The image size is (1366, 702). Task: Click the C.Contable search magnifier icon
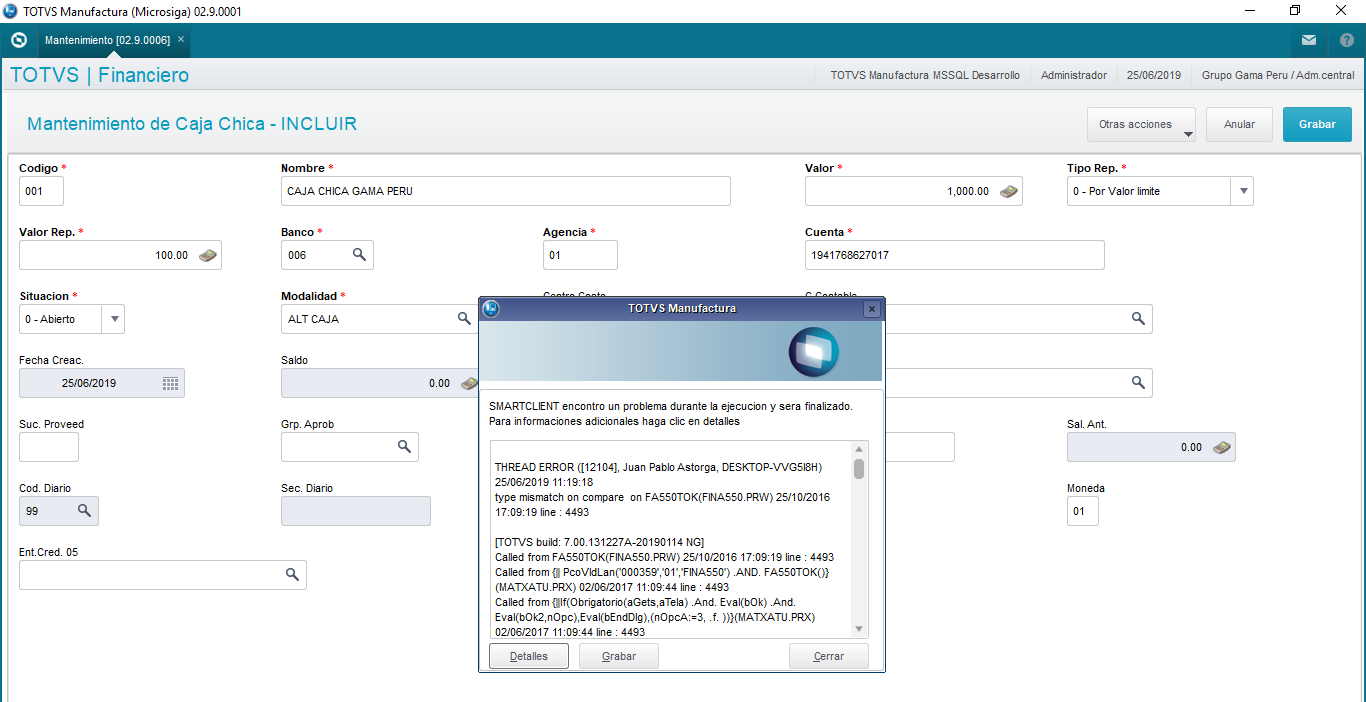coord(1138,319)
